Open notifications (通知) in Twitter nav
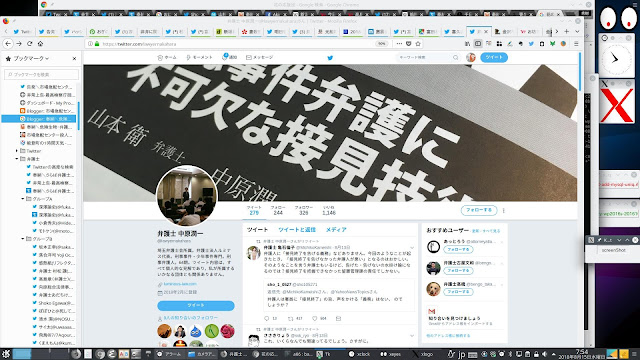The height and width of the screenshot is (360, 640). pos(229,58)
